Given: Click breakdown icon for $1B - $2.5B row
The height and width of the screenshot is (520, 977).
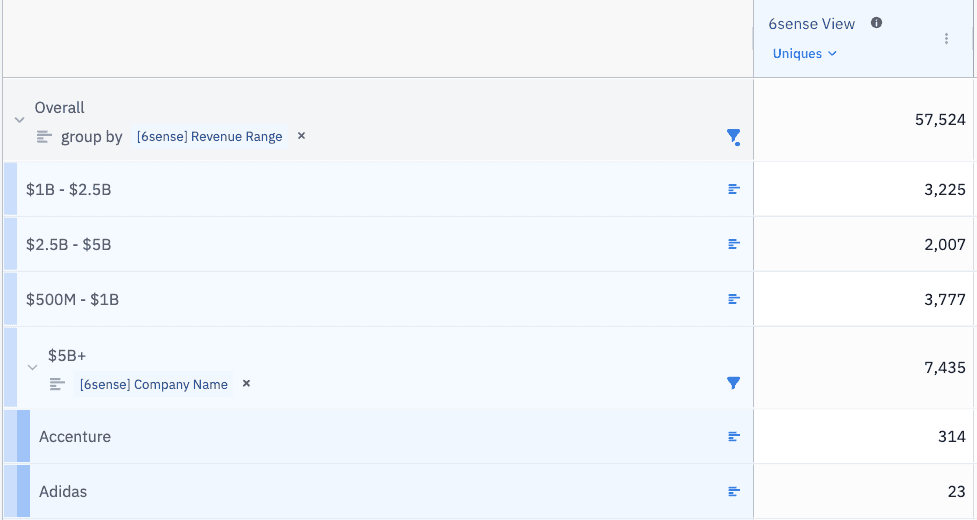Looking at the screenshot, I should [734, 189].
